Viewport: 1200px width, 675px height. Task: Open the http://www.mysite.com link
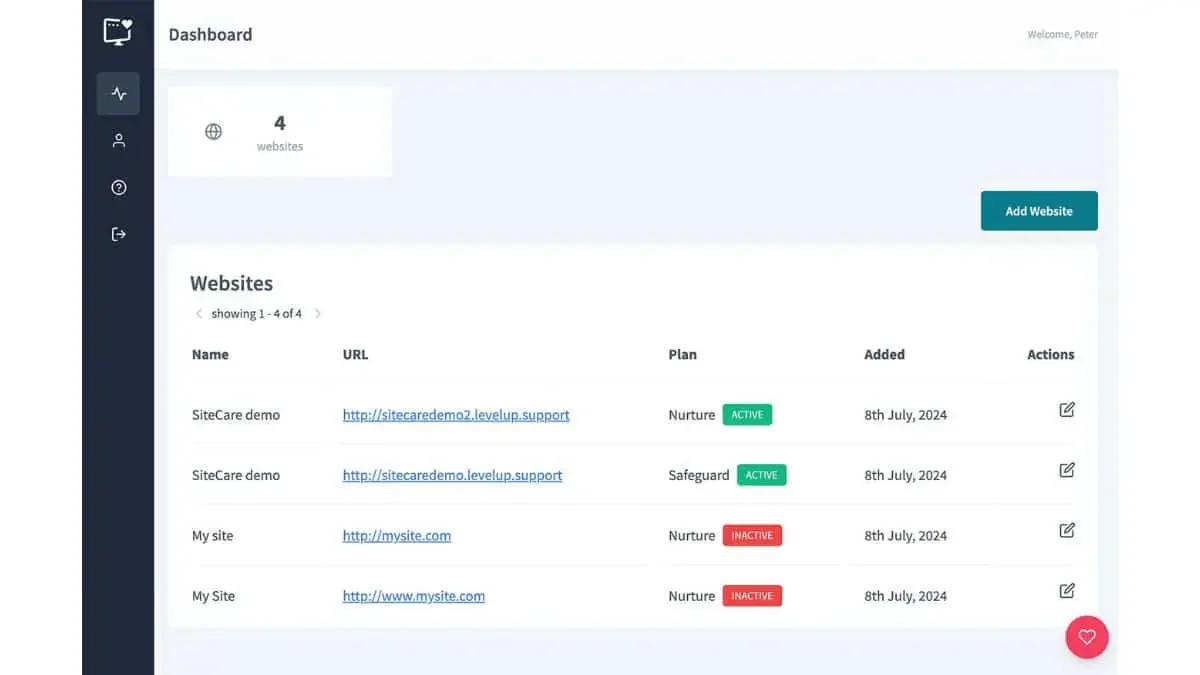[x=414, y=596]
